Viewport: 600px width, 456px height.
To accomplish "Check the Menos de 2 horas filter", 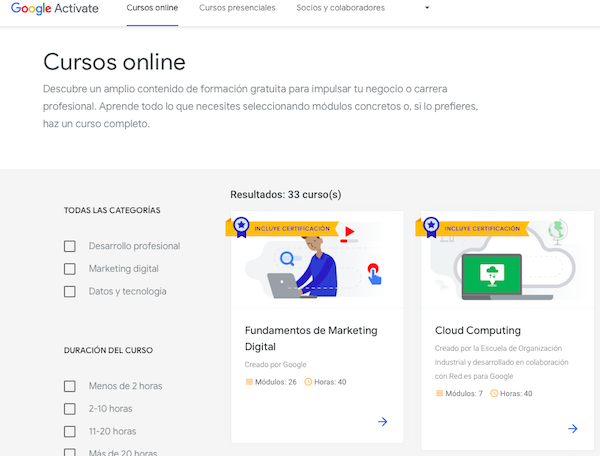I will pos(70,386).
